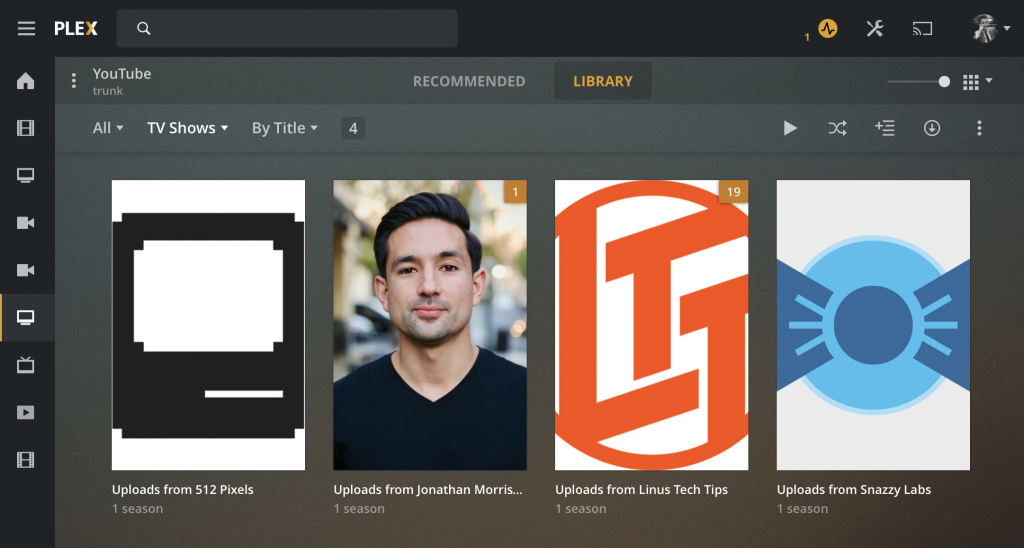Switch to the Library tab
The height and width of the screenshot is (548, 1024).
tap(603, 81)
